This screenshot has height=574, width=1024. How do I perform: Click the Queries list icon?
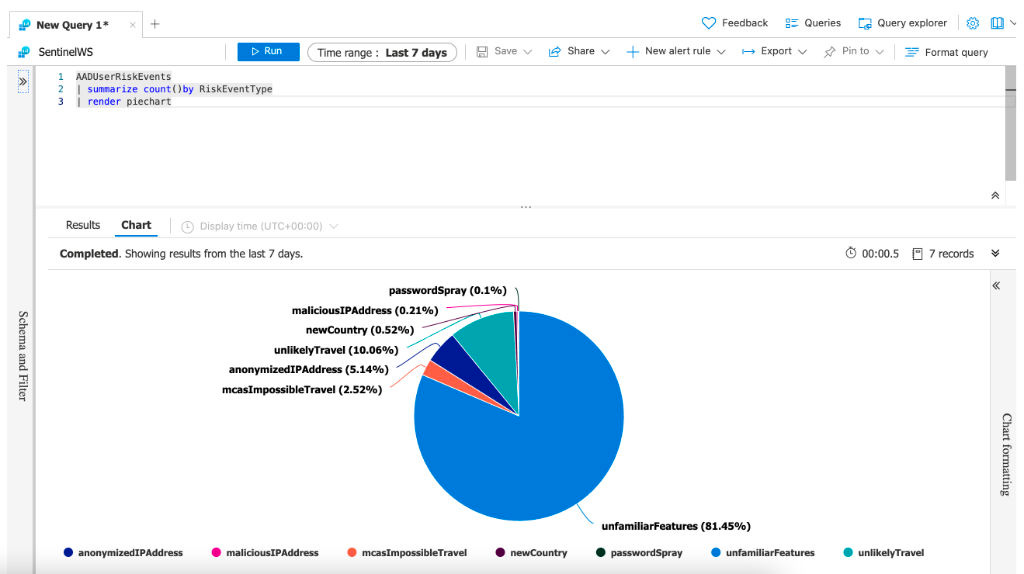[x=792, y=24]
